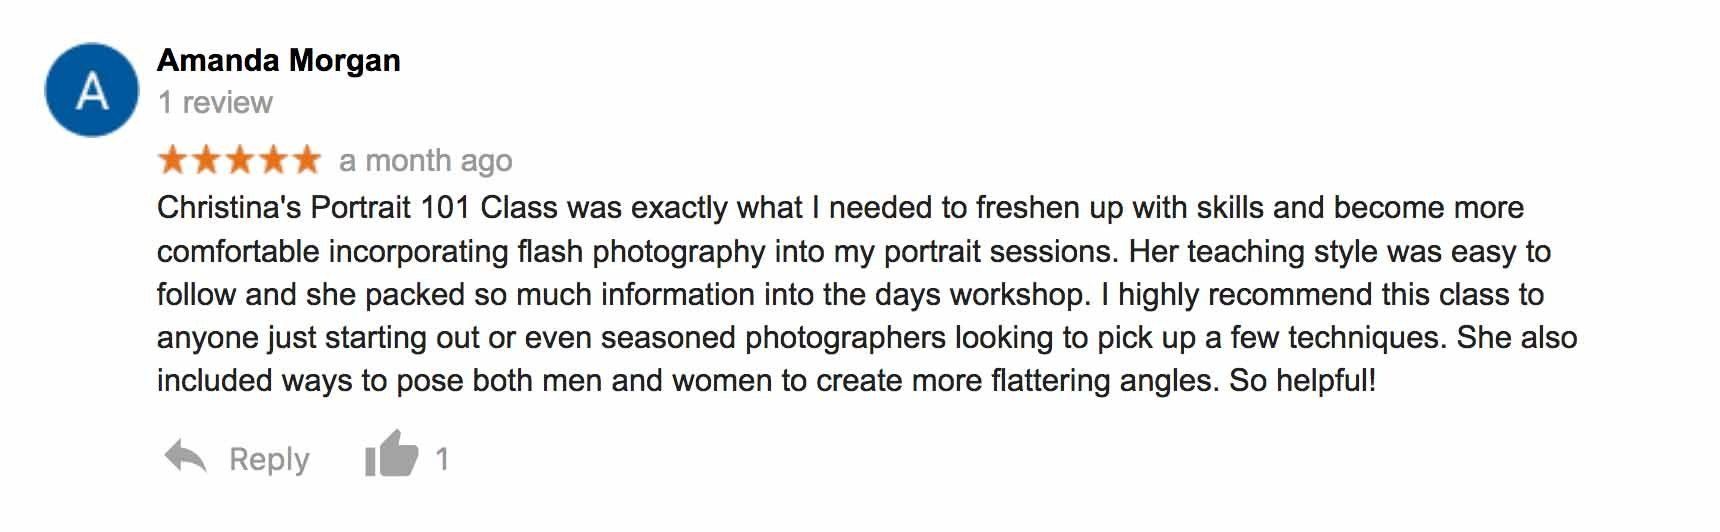Image resolution: width=1720 pixels, height=532 pixels.
Task: Select the fourth orange rating star
Action: point(273,159)
